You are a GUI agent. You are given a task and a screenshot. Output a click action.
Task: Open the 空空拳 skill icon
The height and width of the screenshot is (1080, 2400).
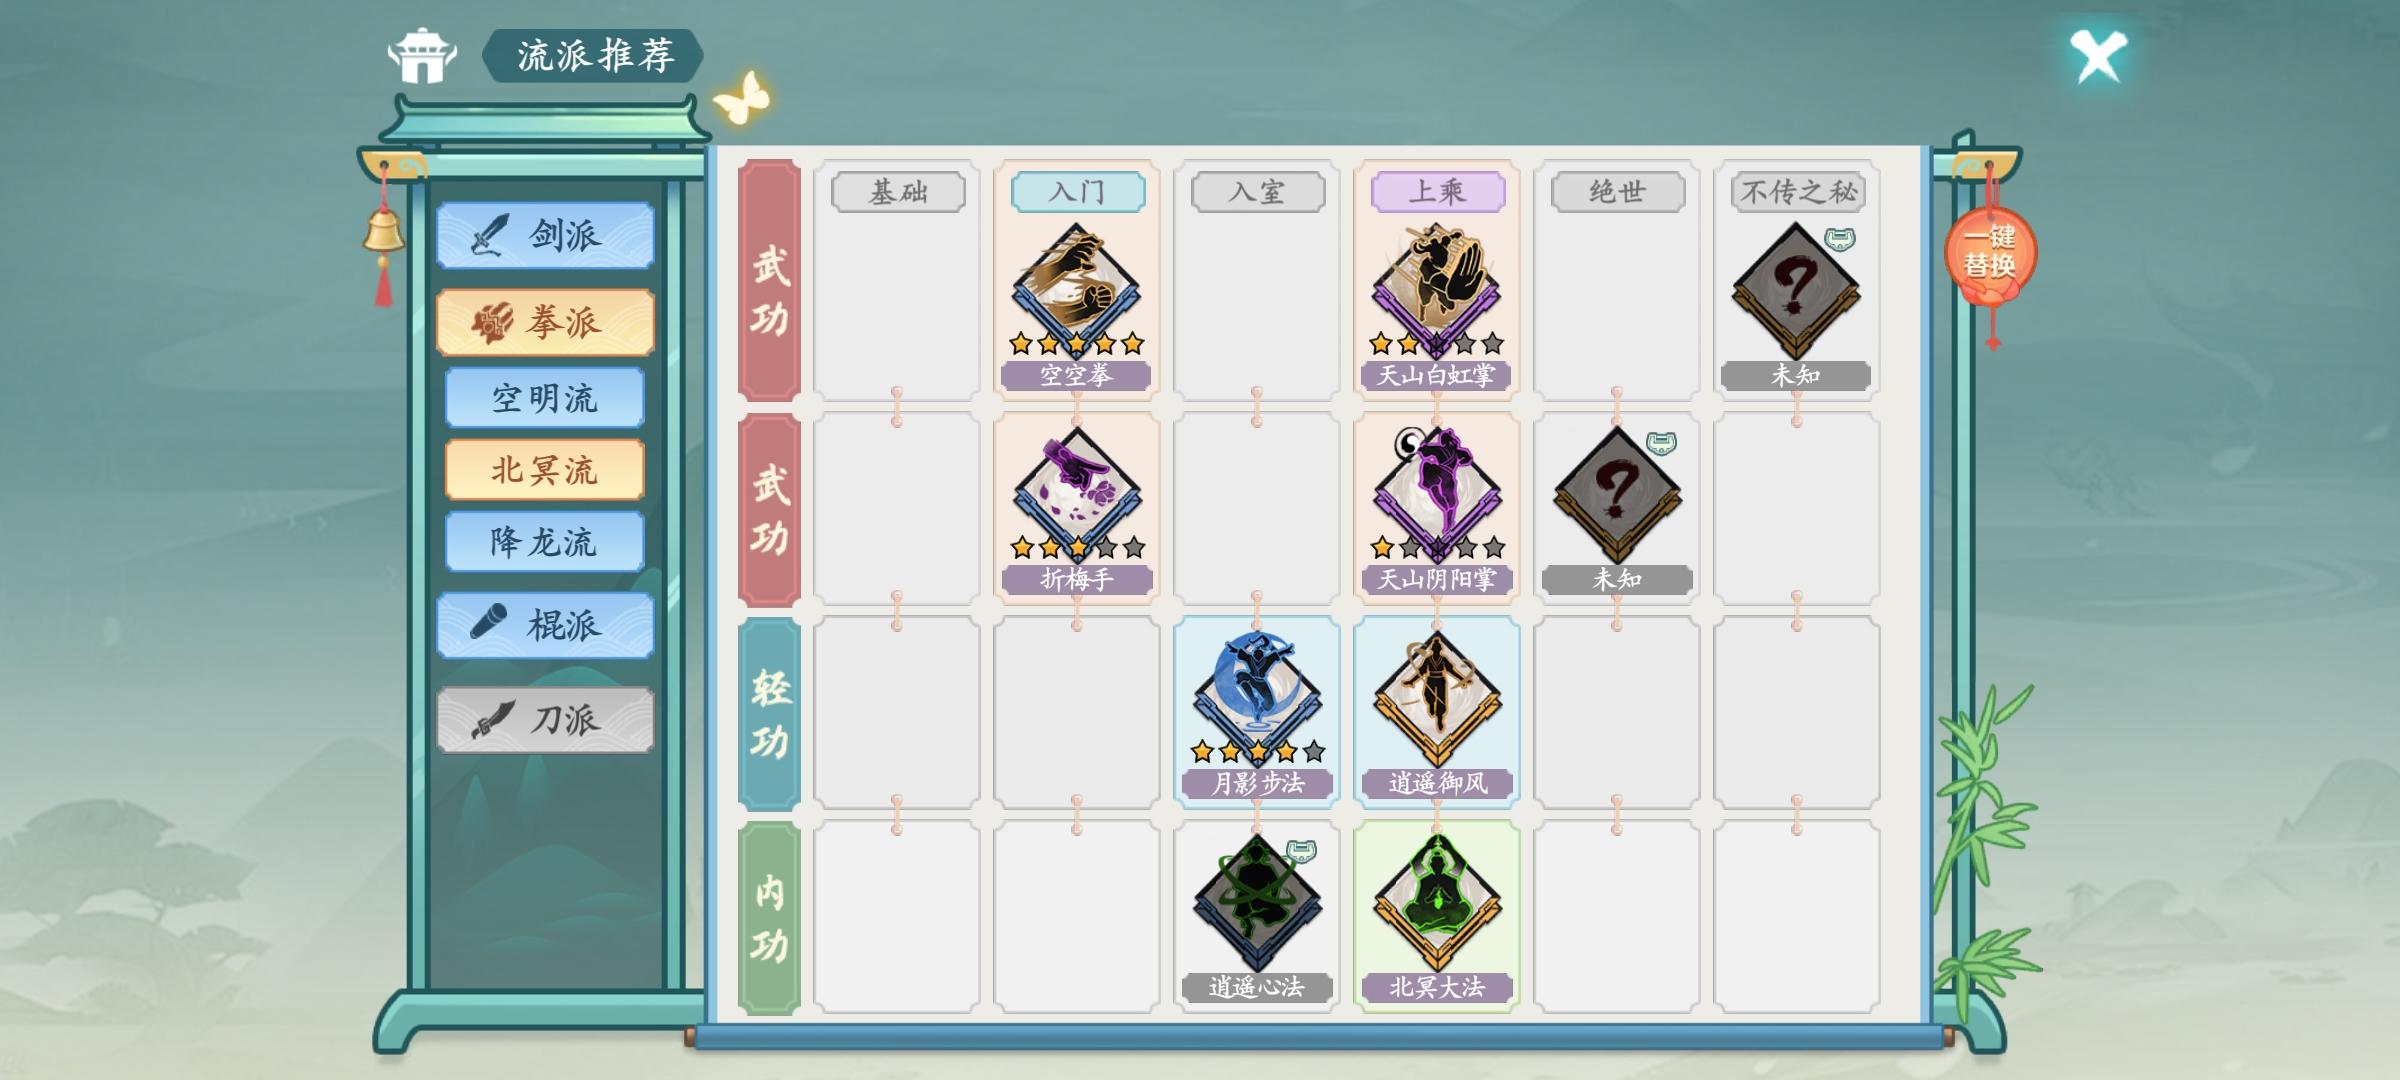(1076, 290)
